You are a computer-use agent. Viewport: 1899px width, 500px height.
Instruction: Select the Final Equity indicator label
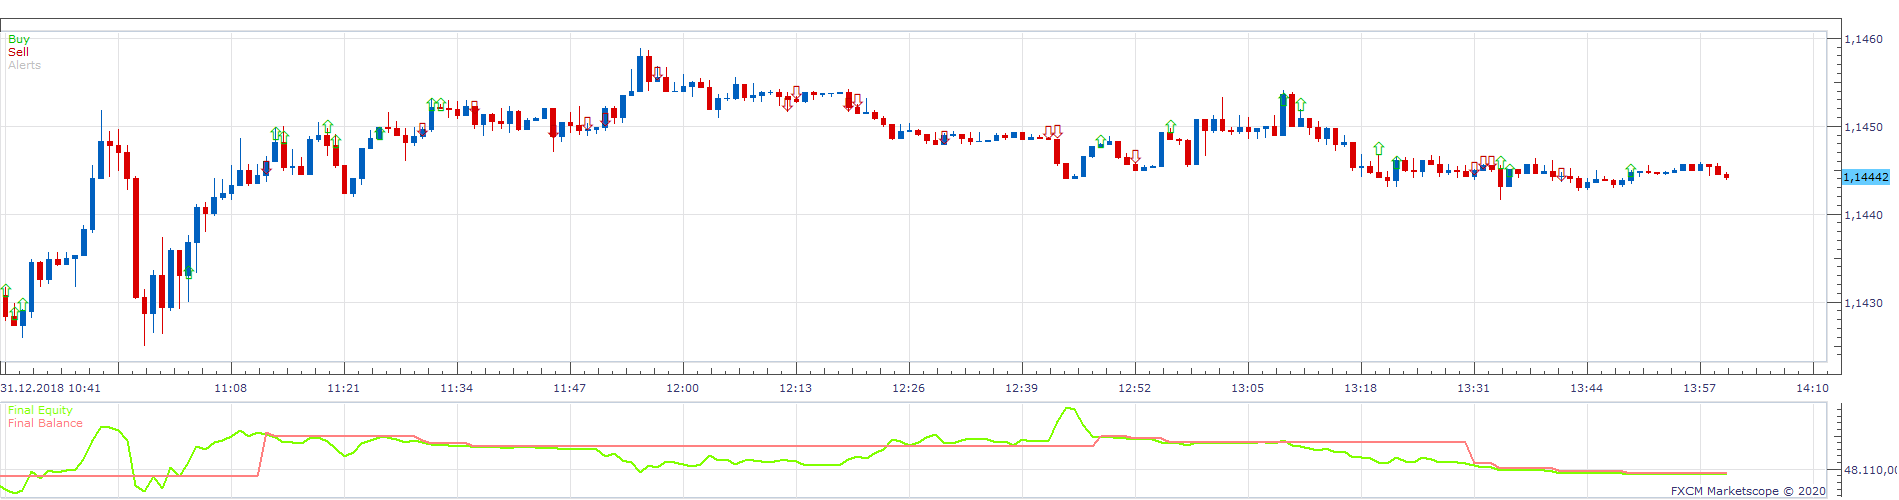40,410
